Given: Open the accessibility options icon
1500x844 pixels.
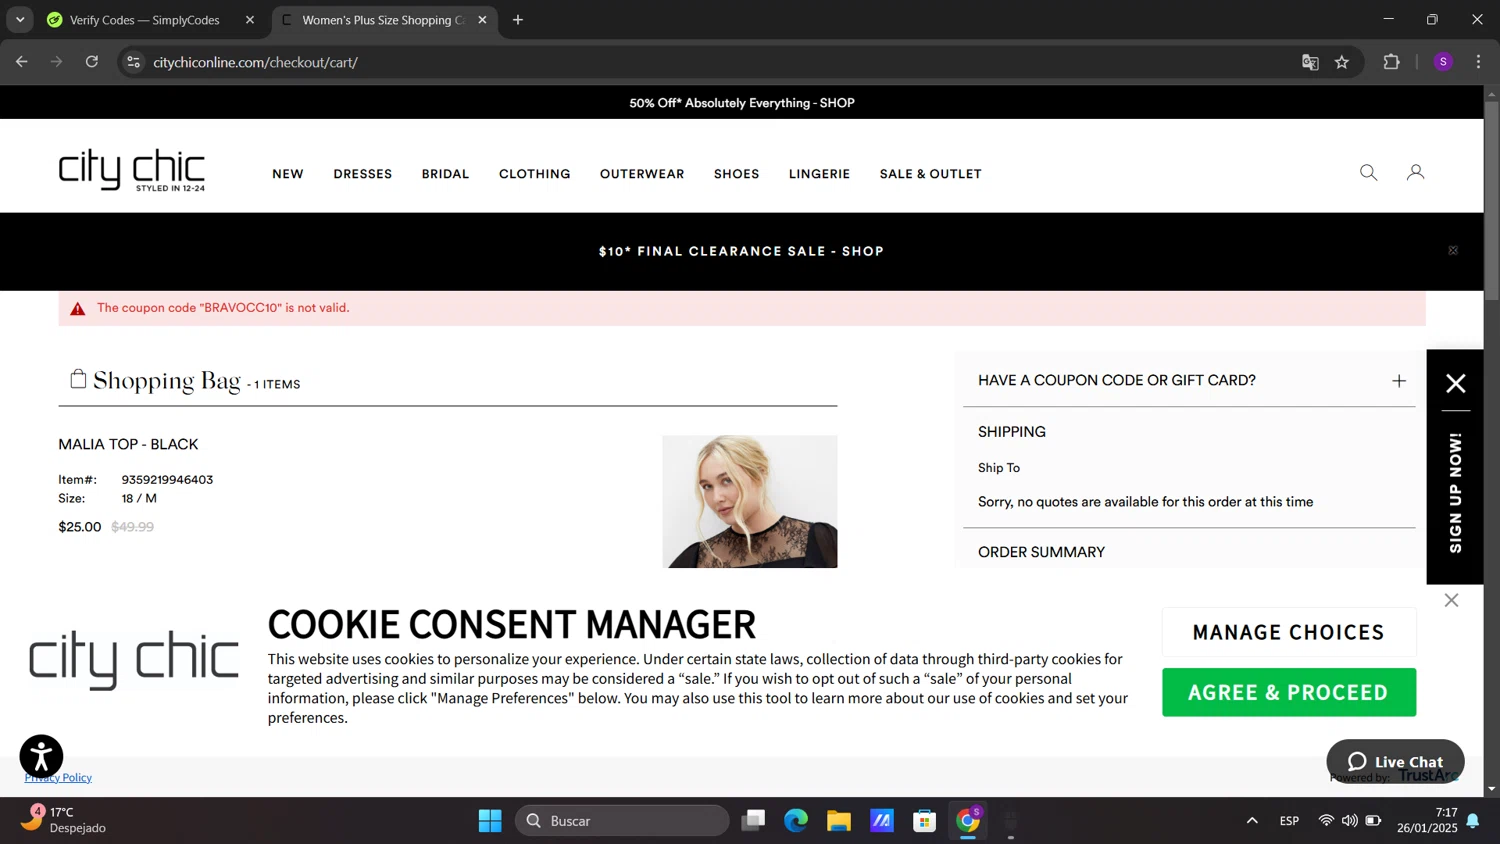Looking at the screenshot, I should 41,757.
